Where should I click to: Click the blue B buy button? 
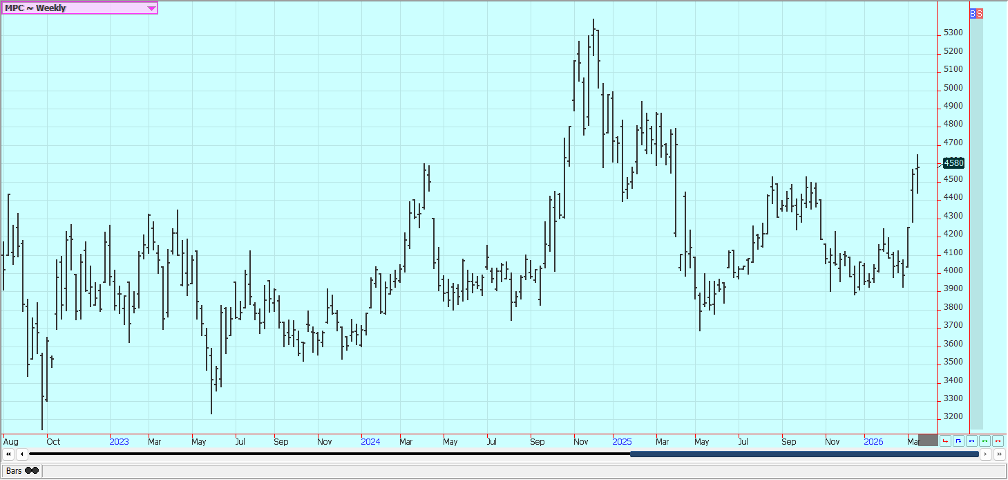[x=974, y=14]
